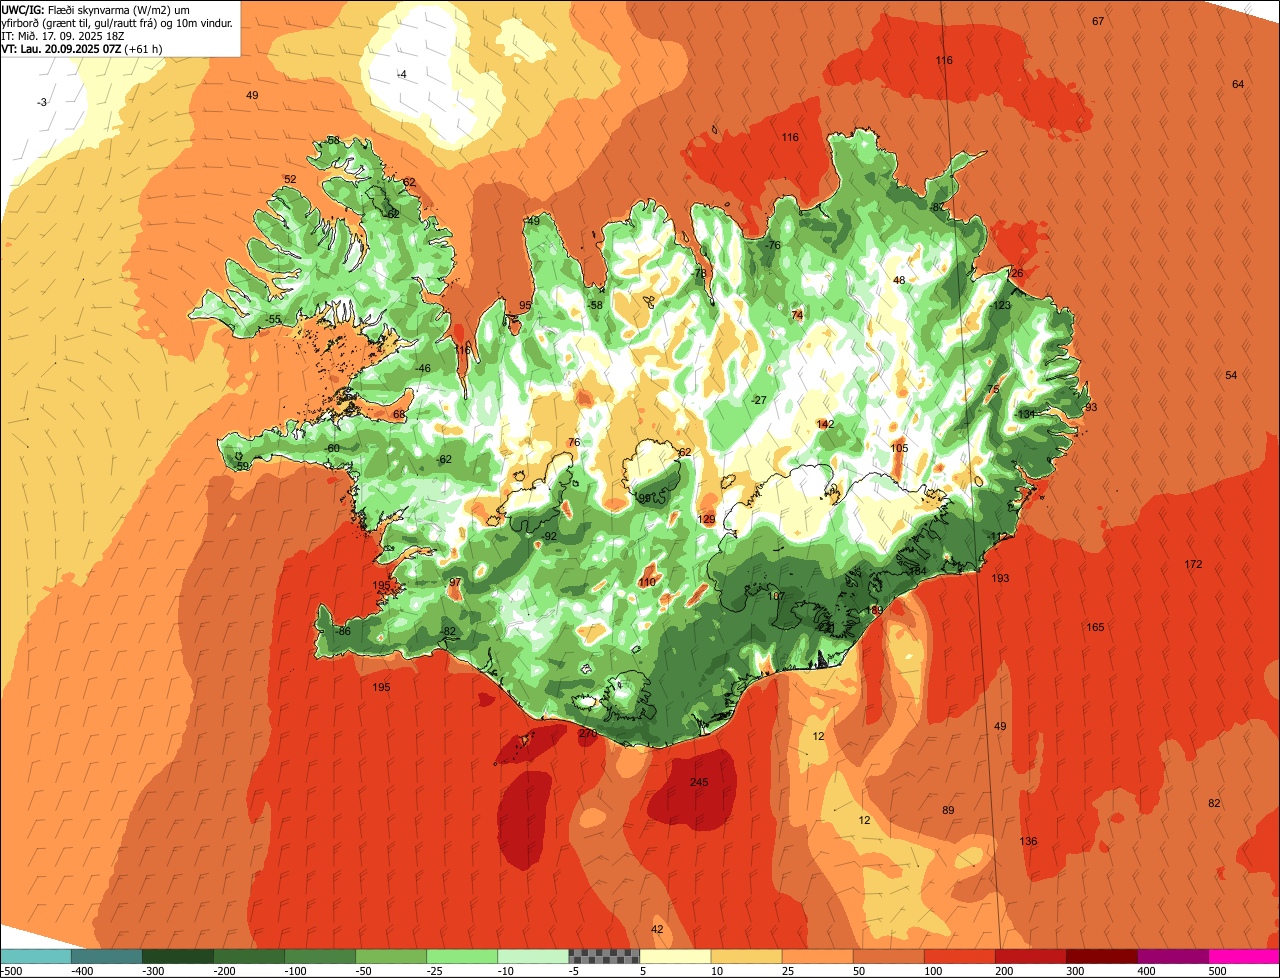Click the '172' flux value on the map
The image size is (1280, 978).
point(1193,565)
